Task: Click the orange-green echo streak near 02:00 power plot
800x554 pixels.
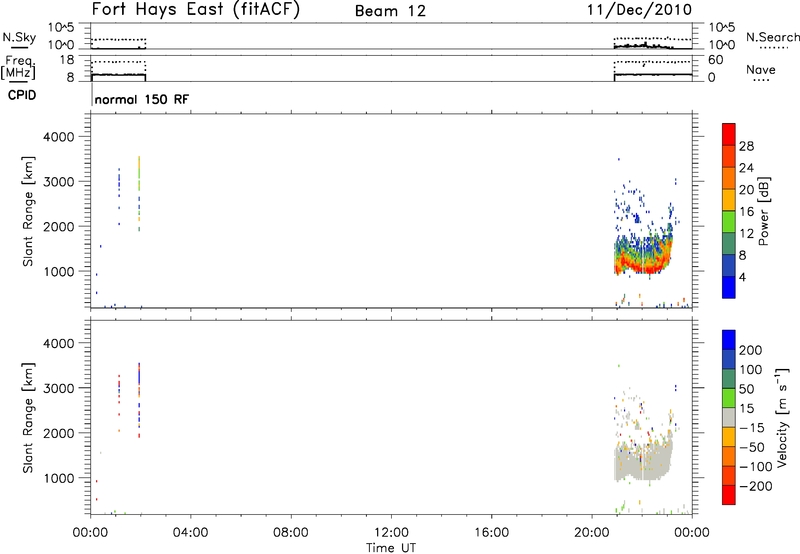Action: 139,194
